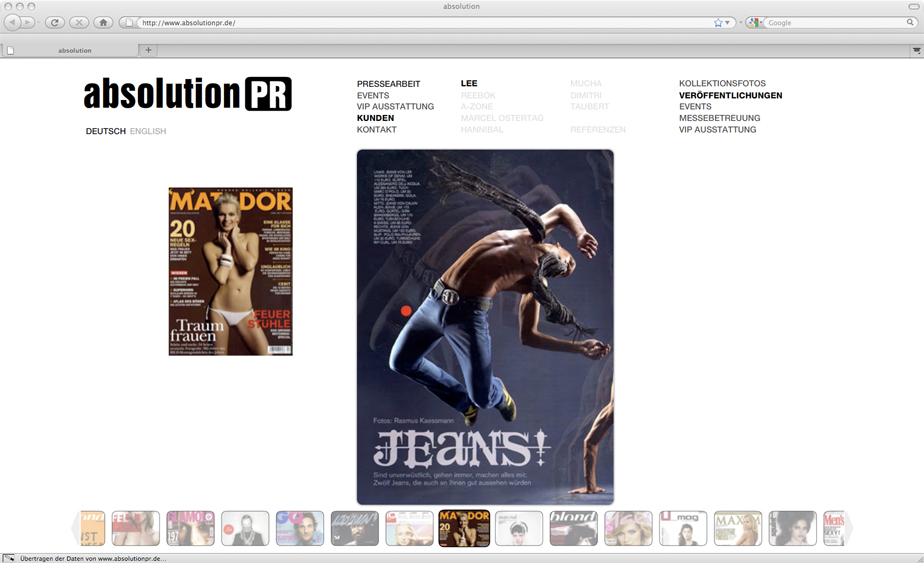
Task: Click the browser back arrow button
Action: click(x=14, y=22)
